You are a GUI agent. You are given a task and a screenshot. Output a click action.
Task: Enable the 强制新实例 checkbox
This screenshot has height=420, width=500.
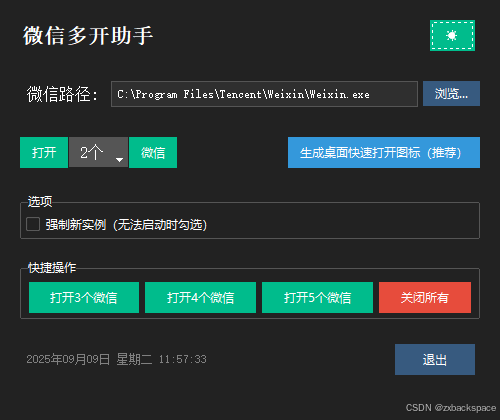pos(33,224)
